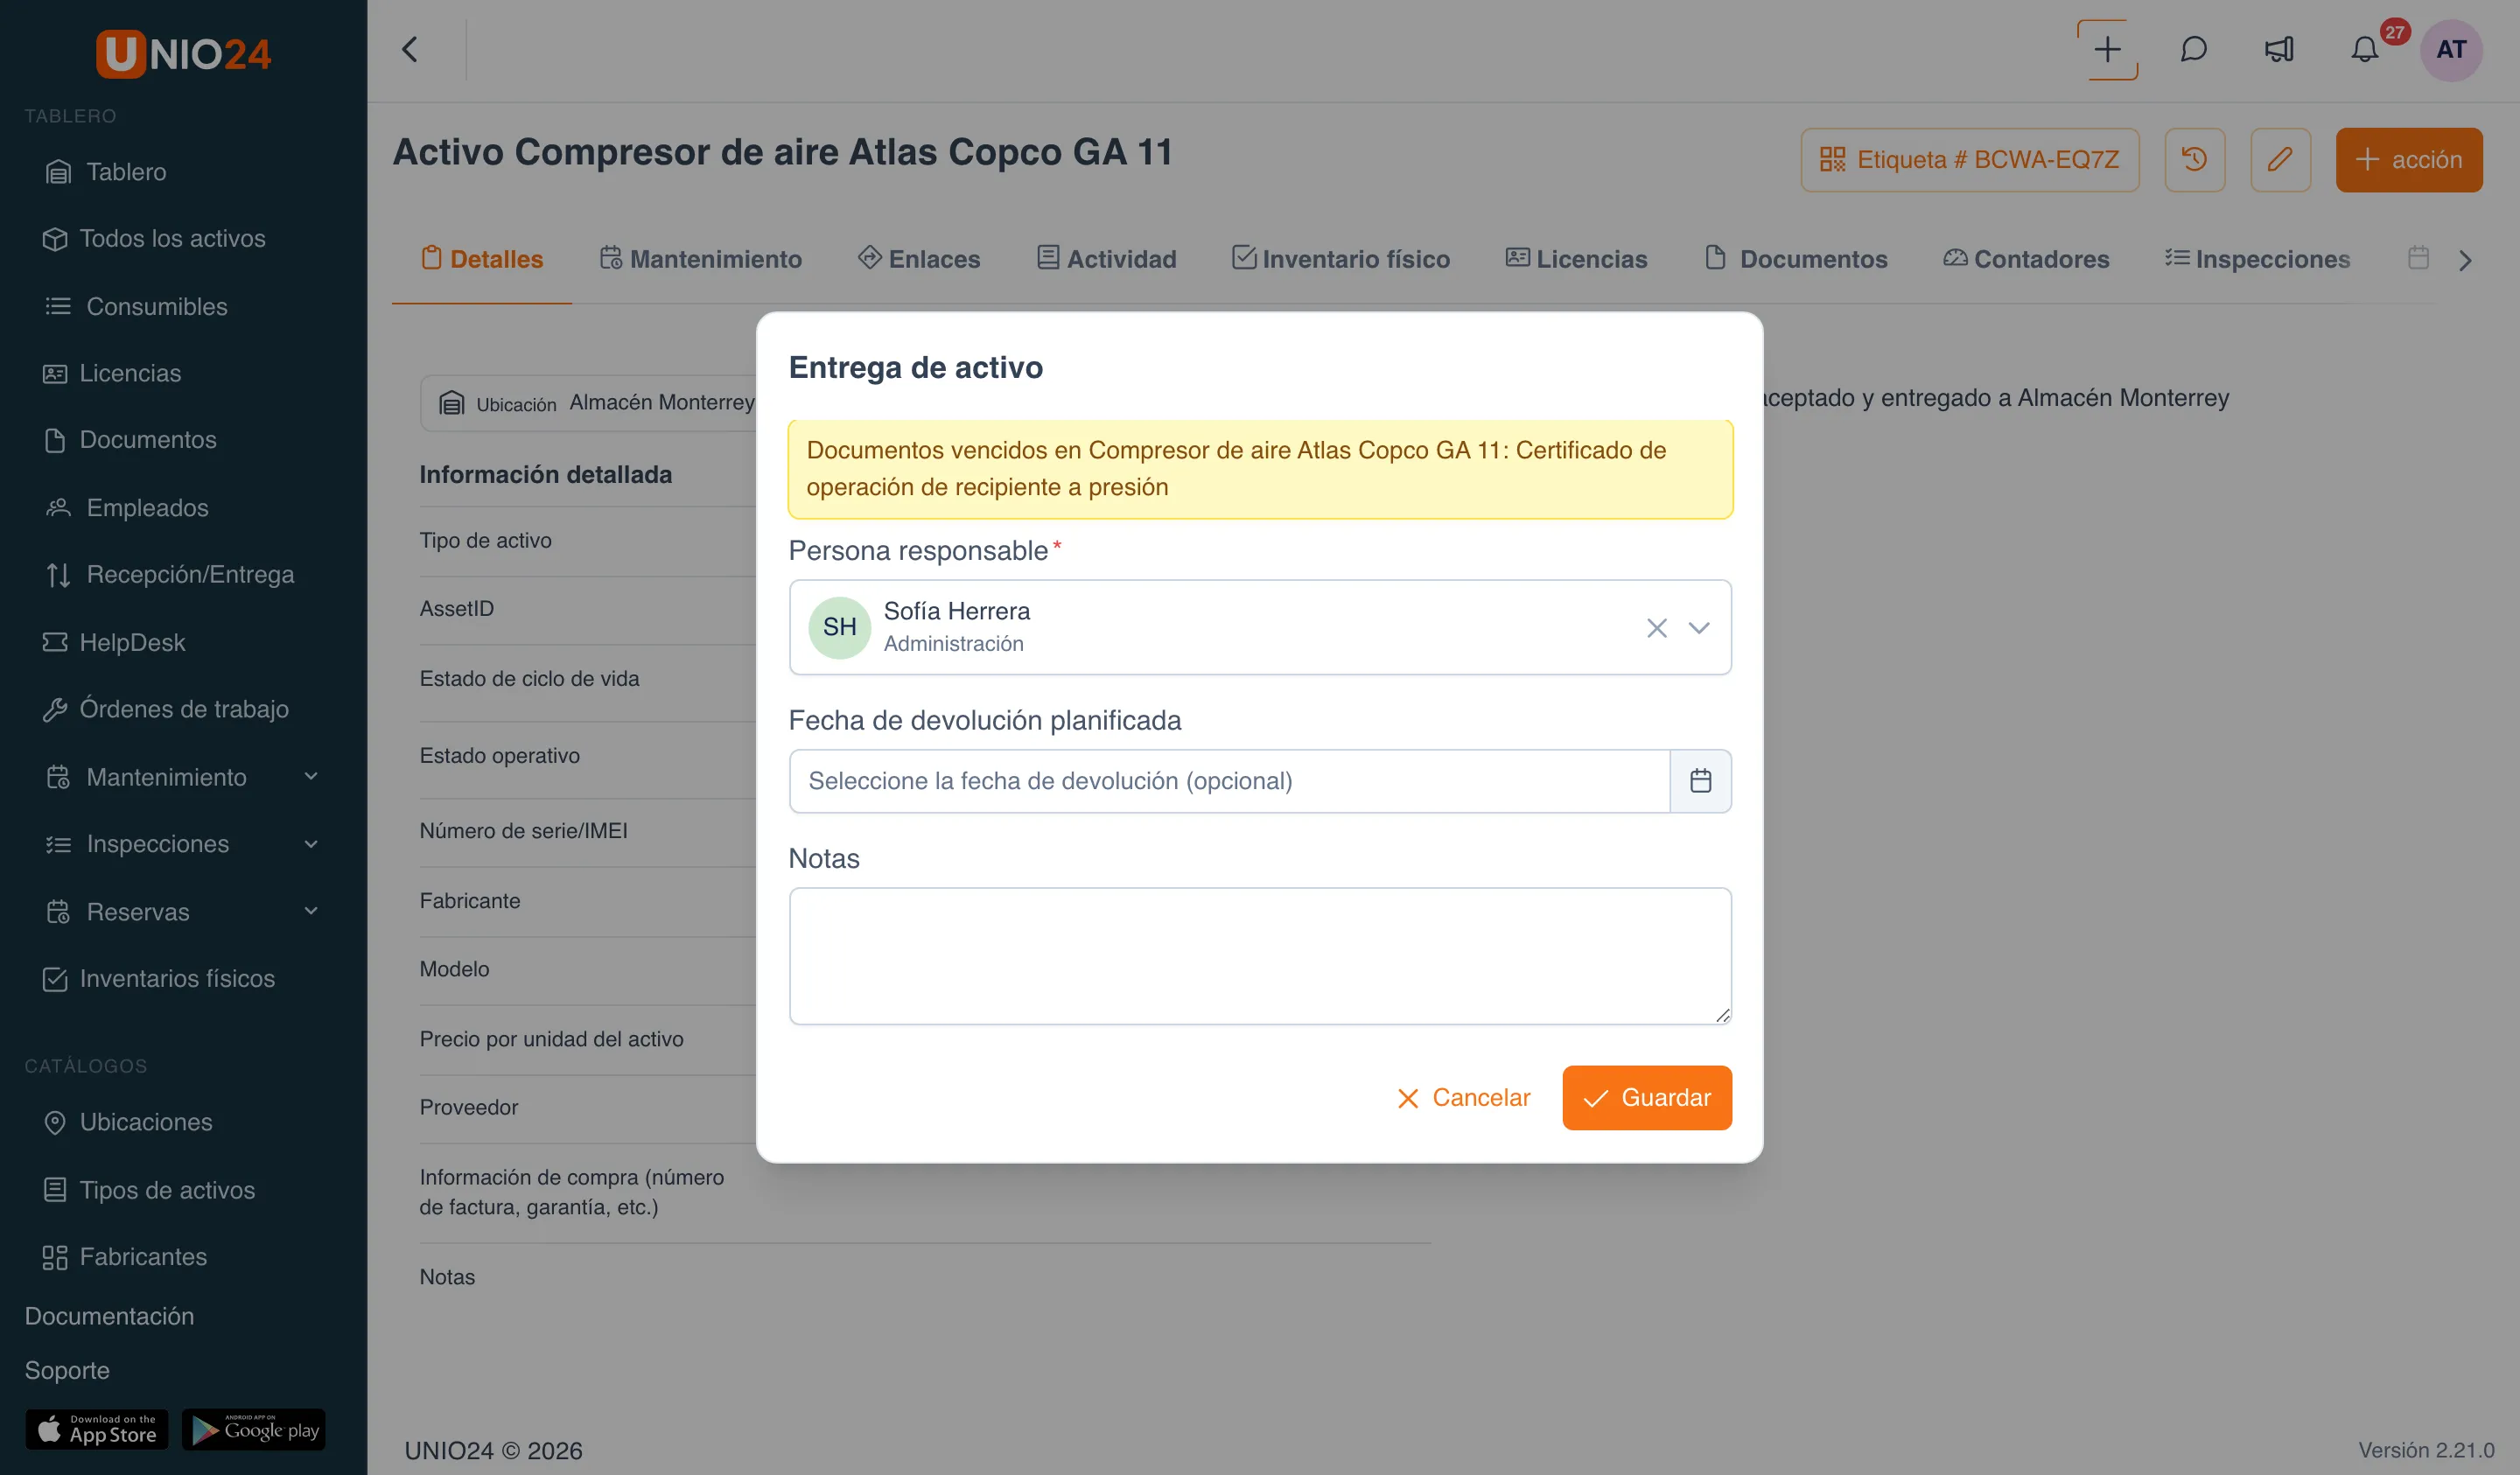Cancel the asset delivery dialog

(x=1463, y=1098)
